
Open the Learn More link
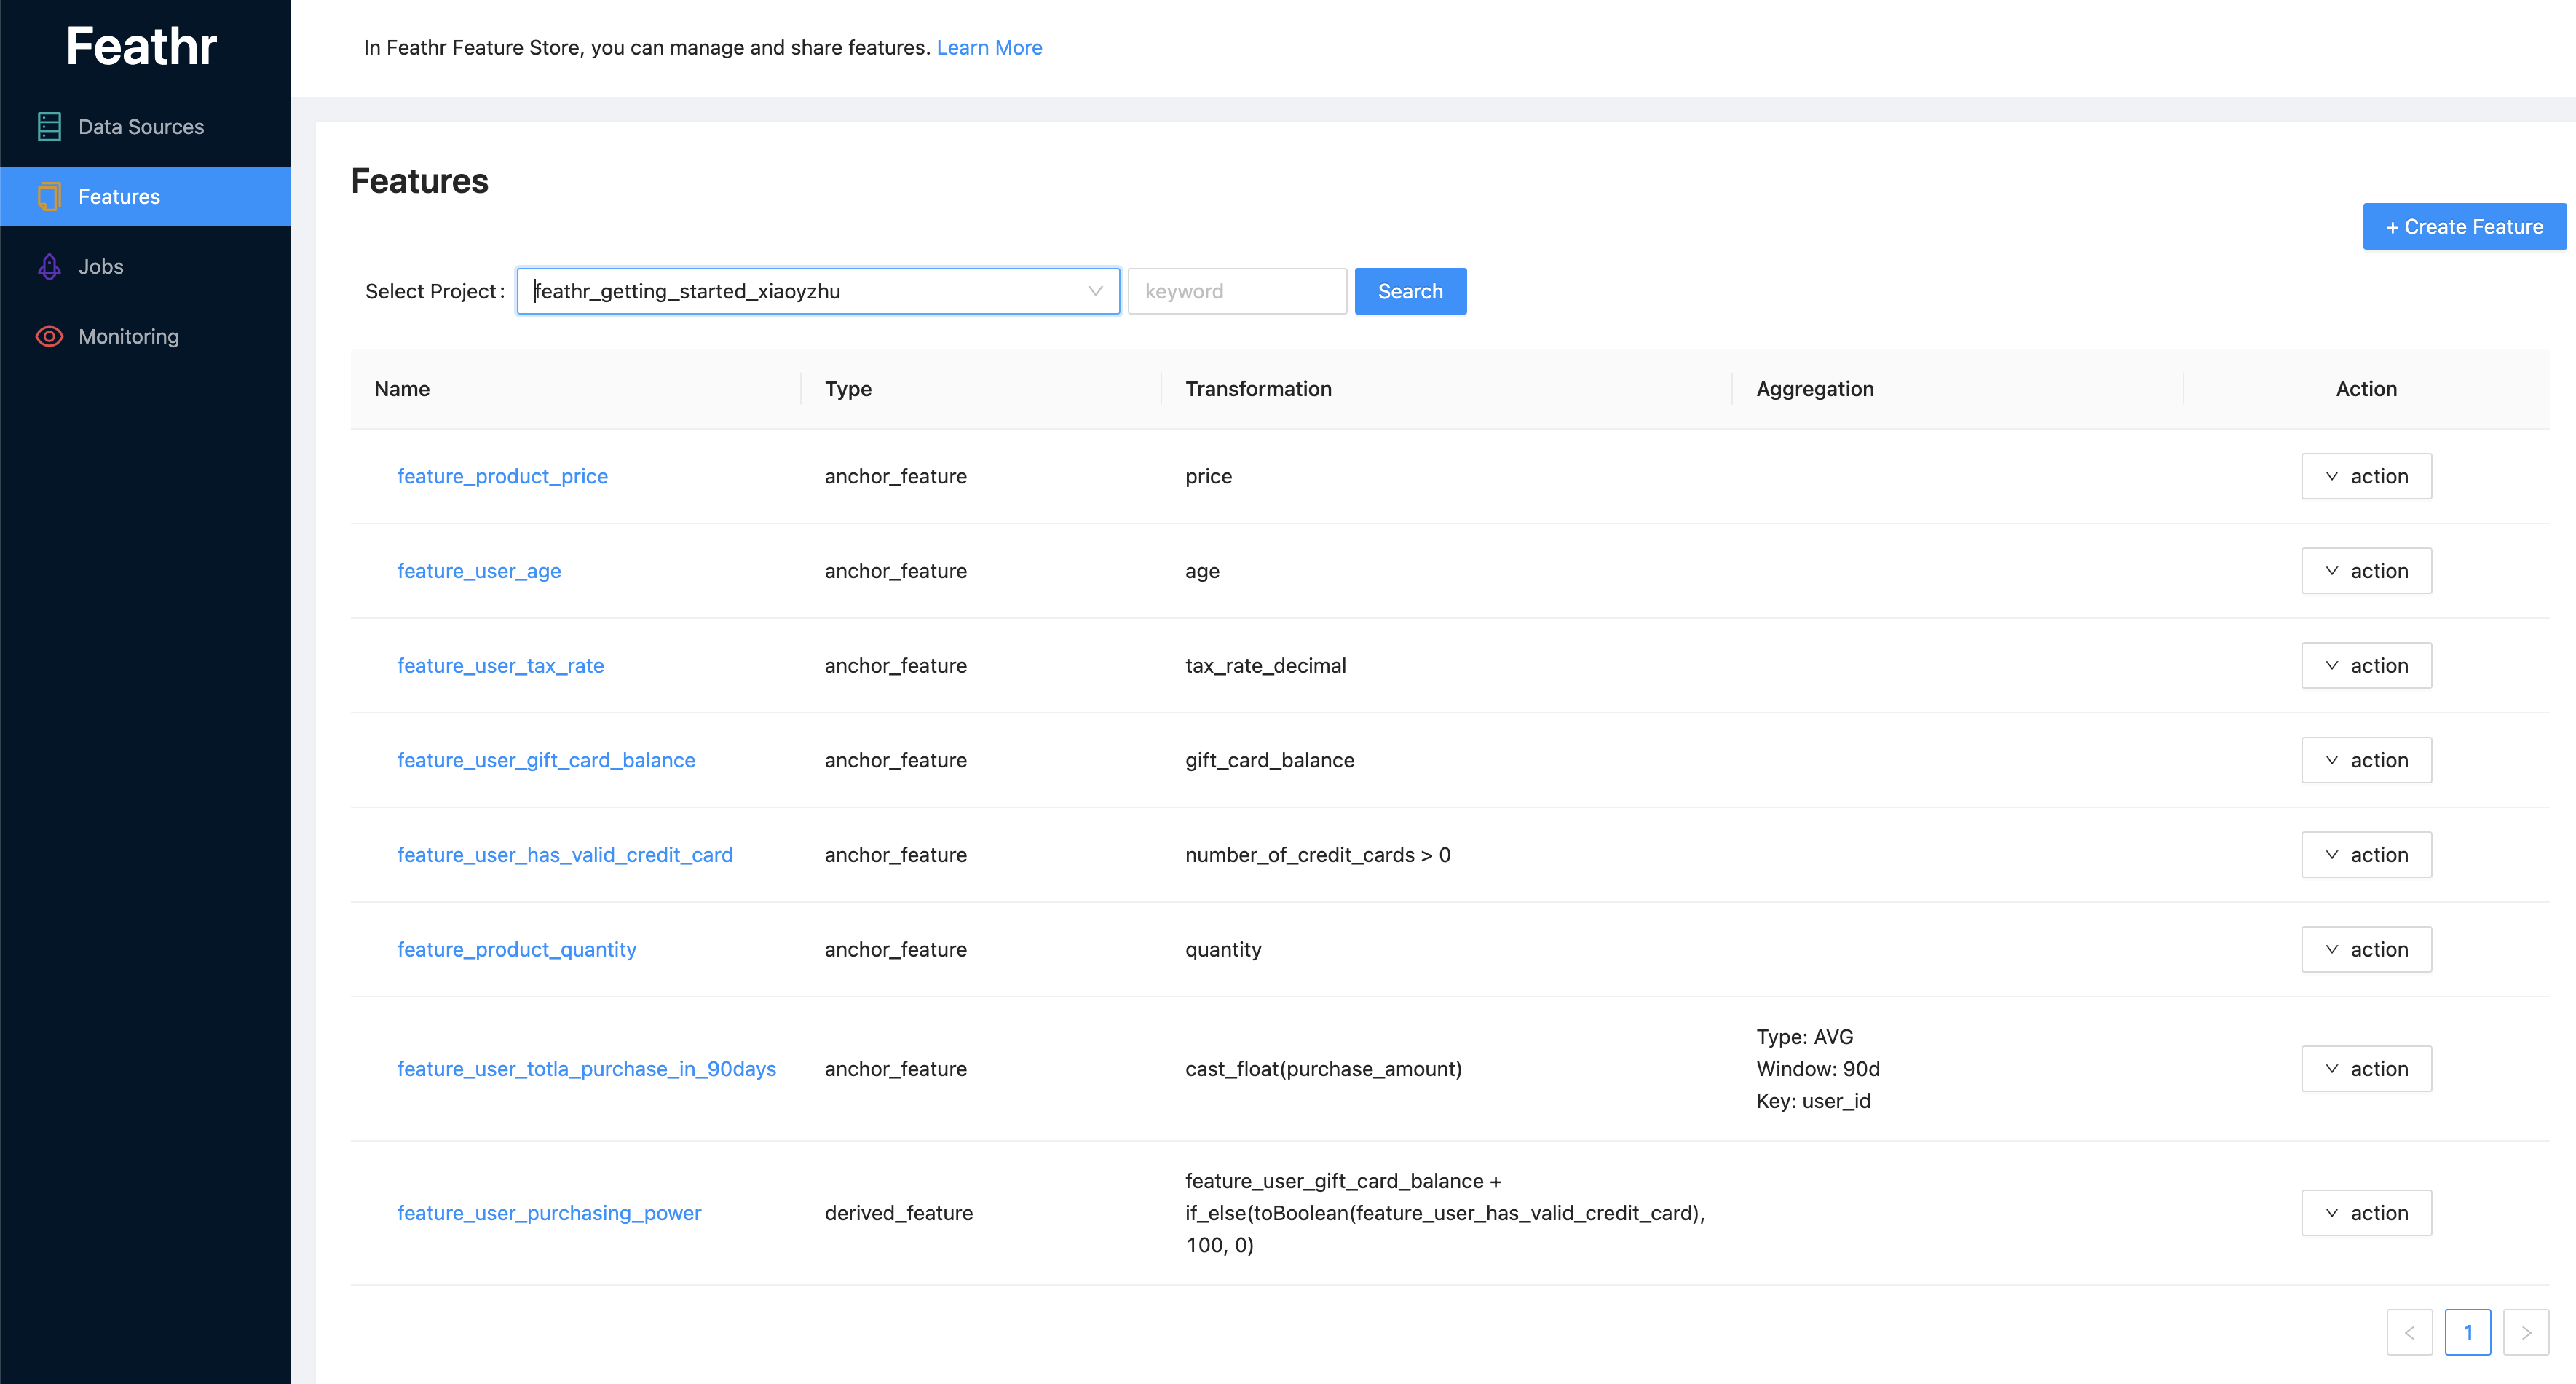989,48
